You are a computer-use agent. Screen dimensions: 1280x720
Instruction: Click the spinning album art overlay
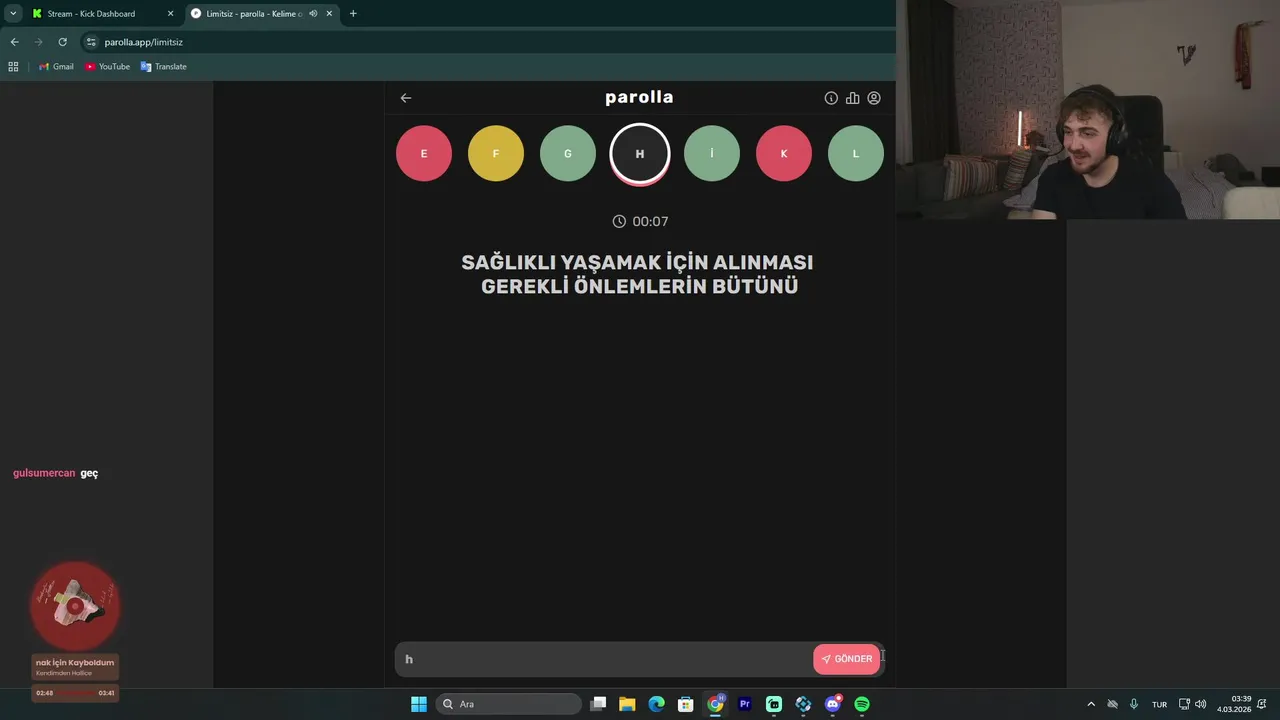75,606
